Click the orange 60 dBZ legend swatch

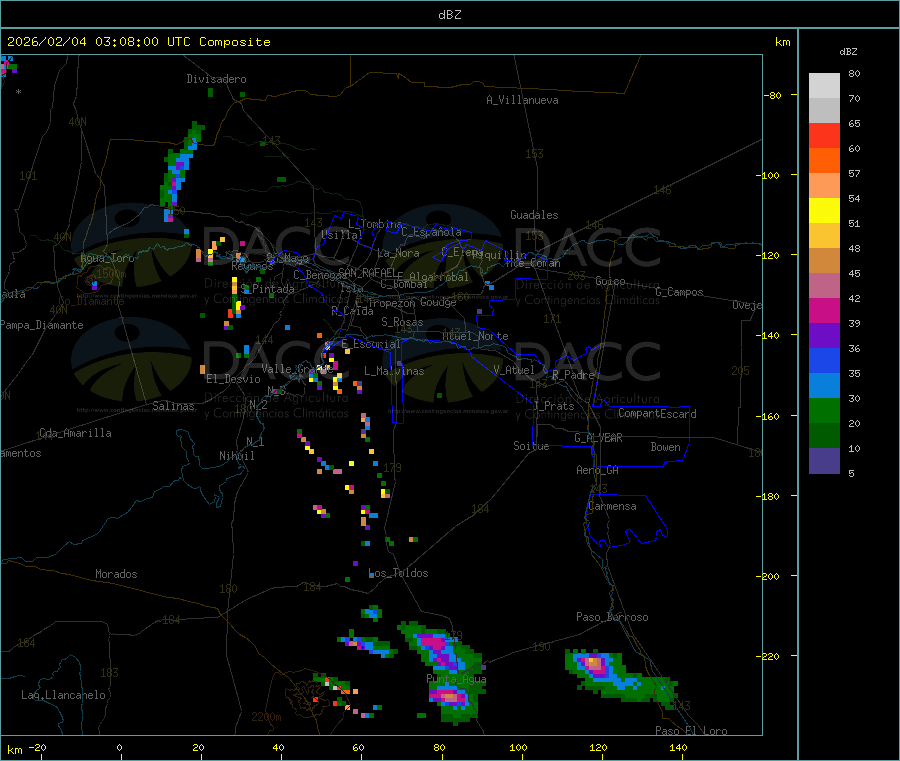pyautogui.click(x=824, y=161)
